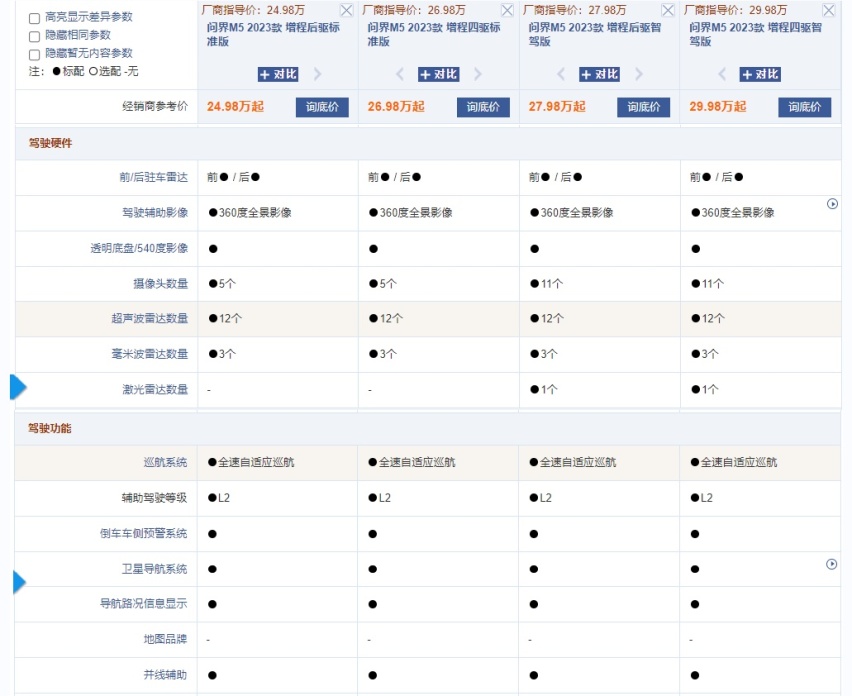Click 辅助驾驶等级 parameter label

[154, 498]
